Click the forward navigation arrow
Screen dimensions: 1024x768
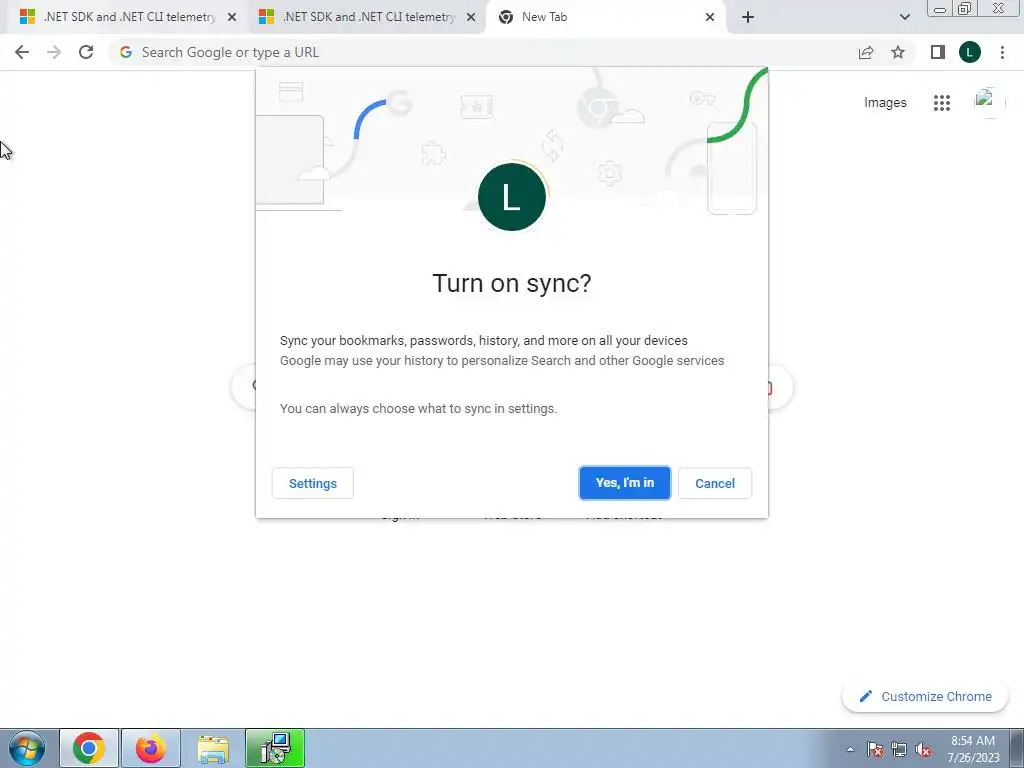pos(54,52)
